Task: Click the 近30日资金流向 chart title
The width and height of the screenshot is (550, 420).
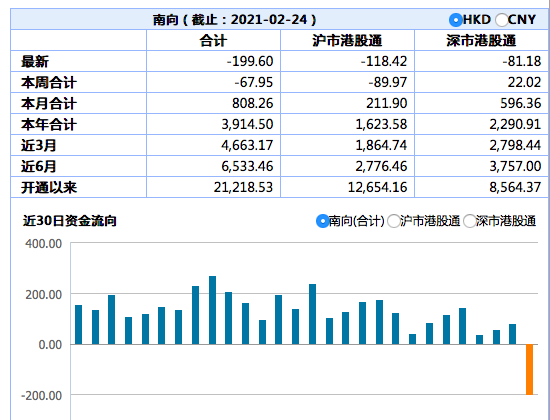Action: 70,221
